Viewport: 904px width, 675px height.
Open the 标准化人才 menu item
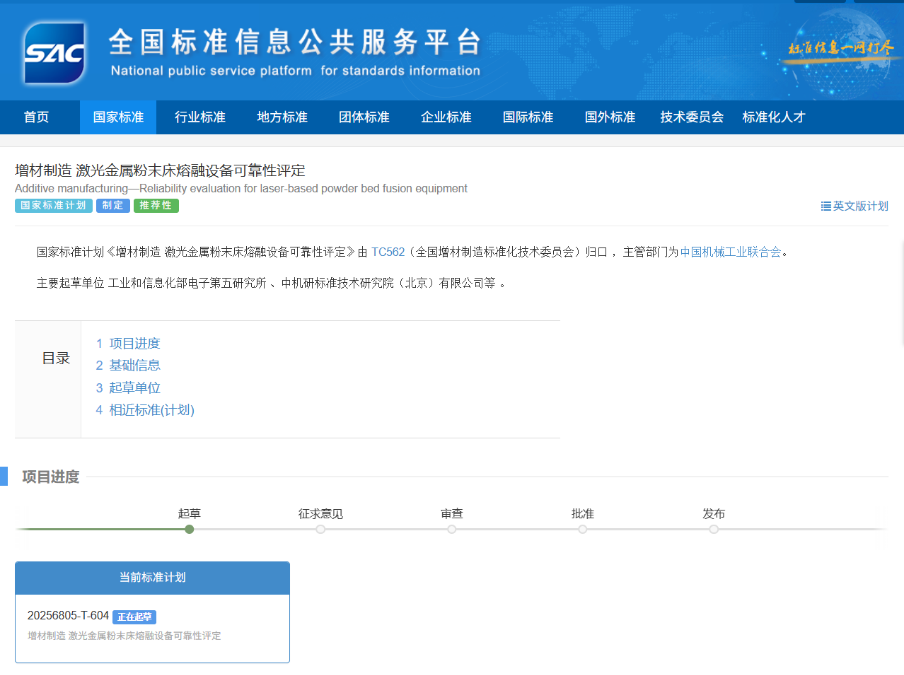[774, 117]
